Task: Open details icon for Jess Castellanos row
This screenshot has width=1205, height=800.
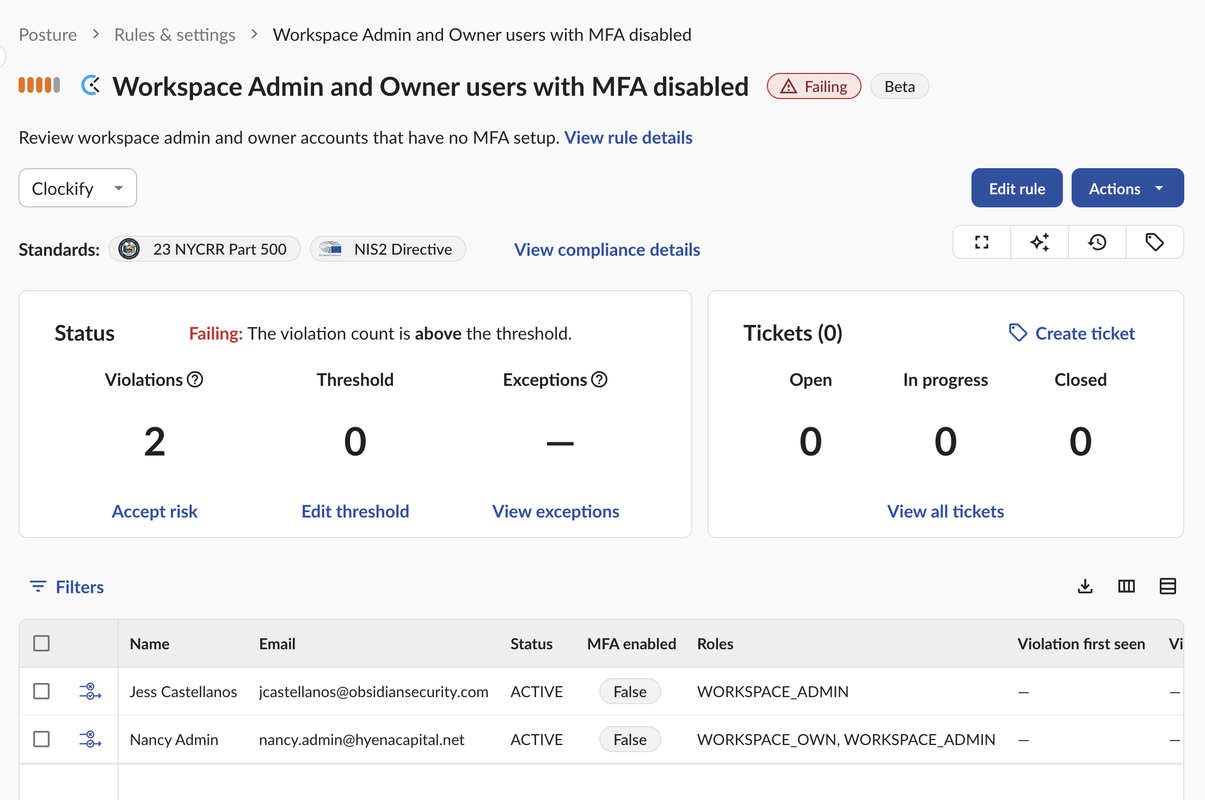Action: click(90, 691)
